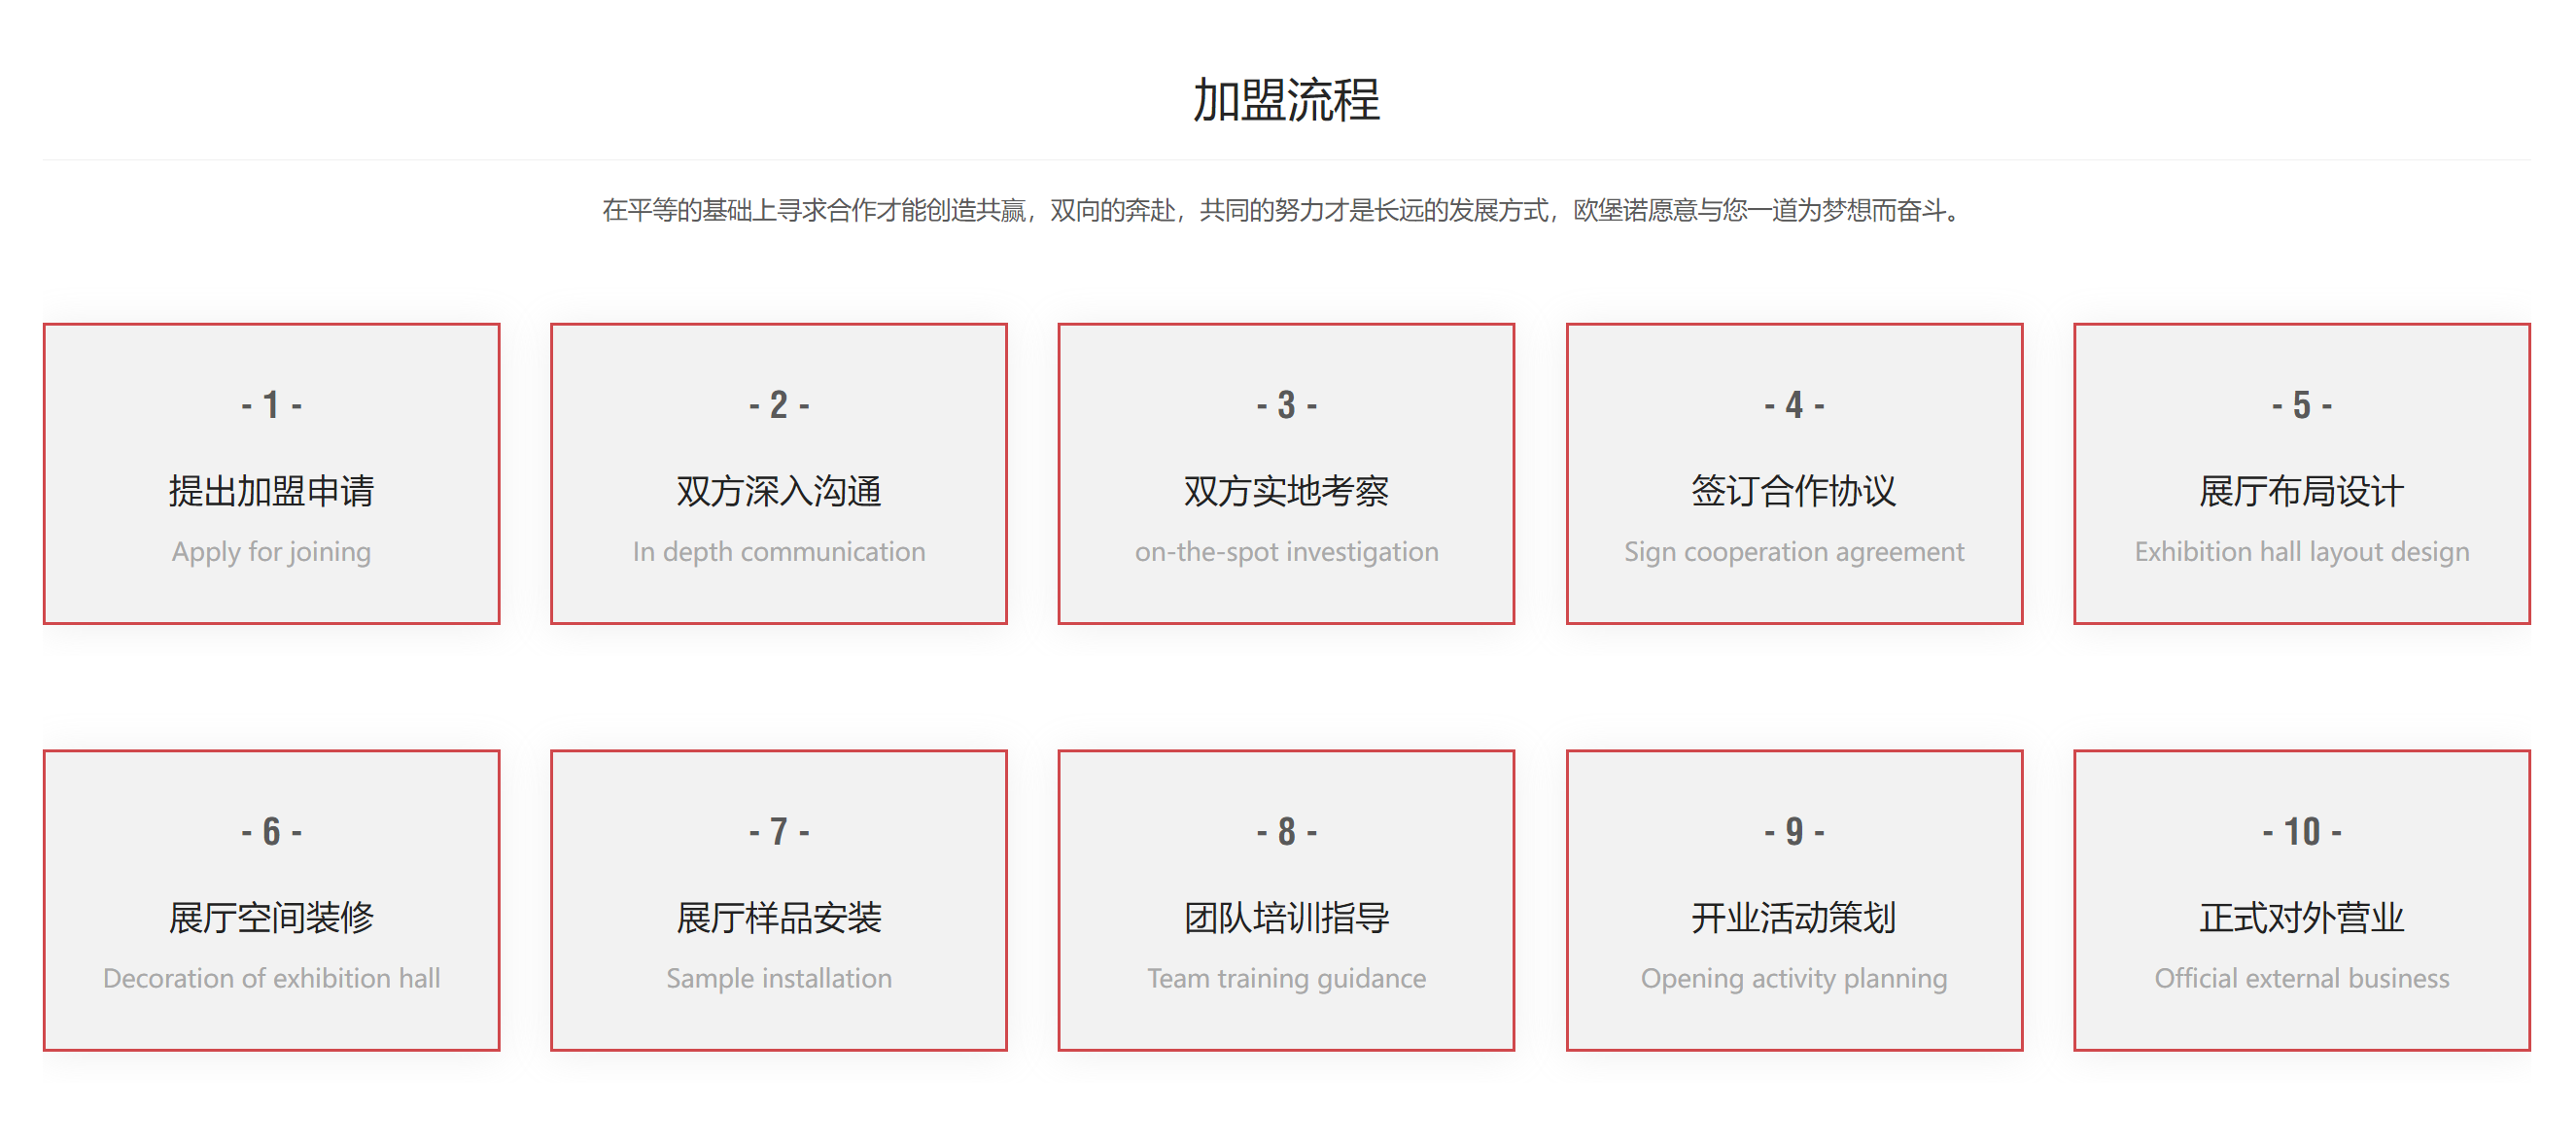Click 'In depth communication' subtitle
Image resolution: width=2576 pixels, height=1146 pixels.
(778, 552)
